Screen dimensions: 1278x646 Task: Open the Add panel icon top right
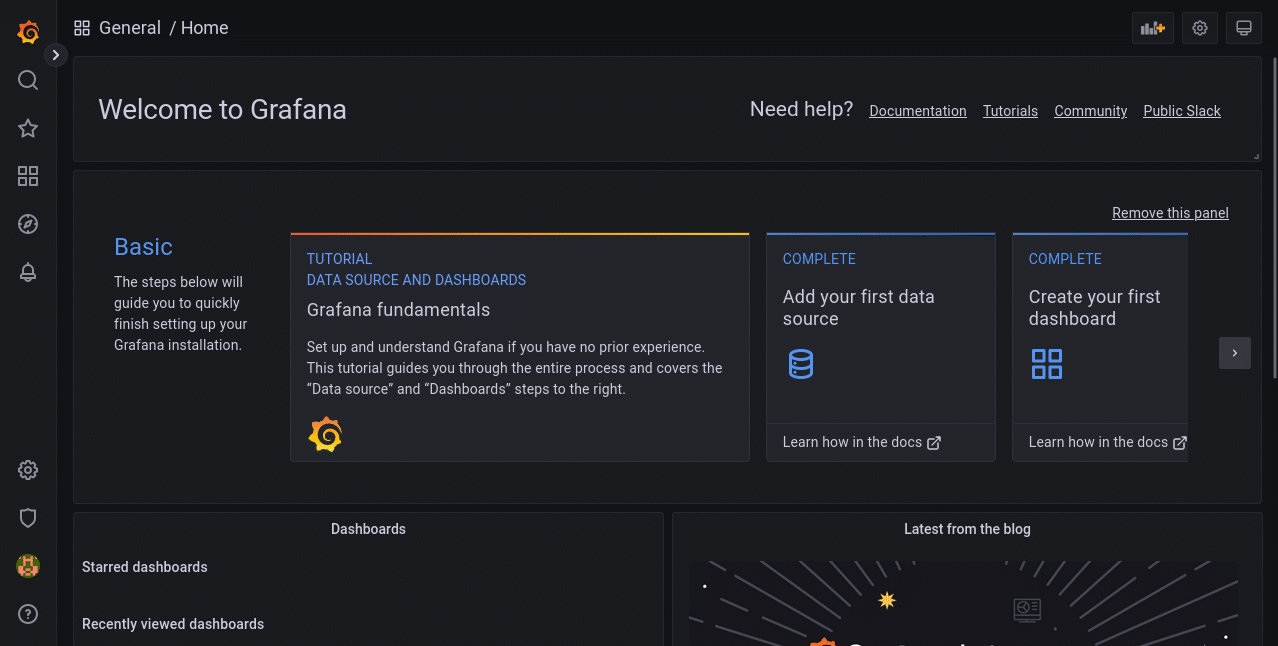point(1152,28)
